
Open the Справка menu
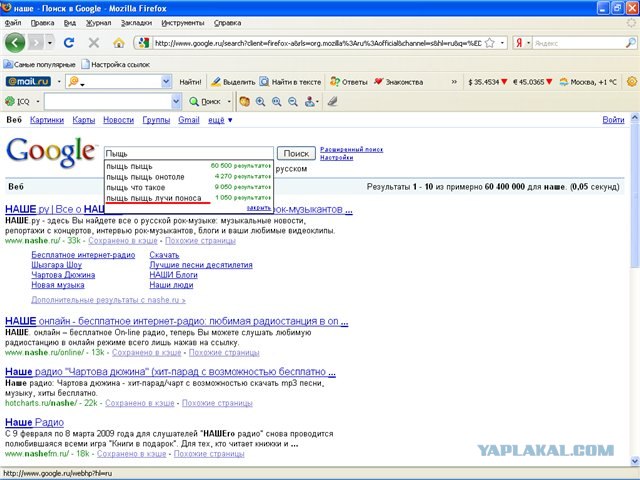pyautogui.click(x=227, y=23)
